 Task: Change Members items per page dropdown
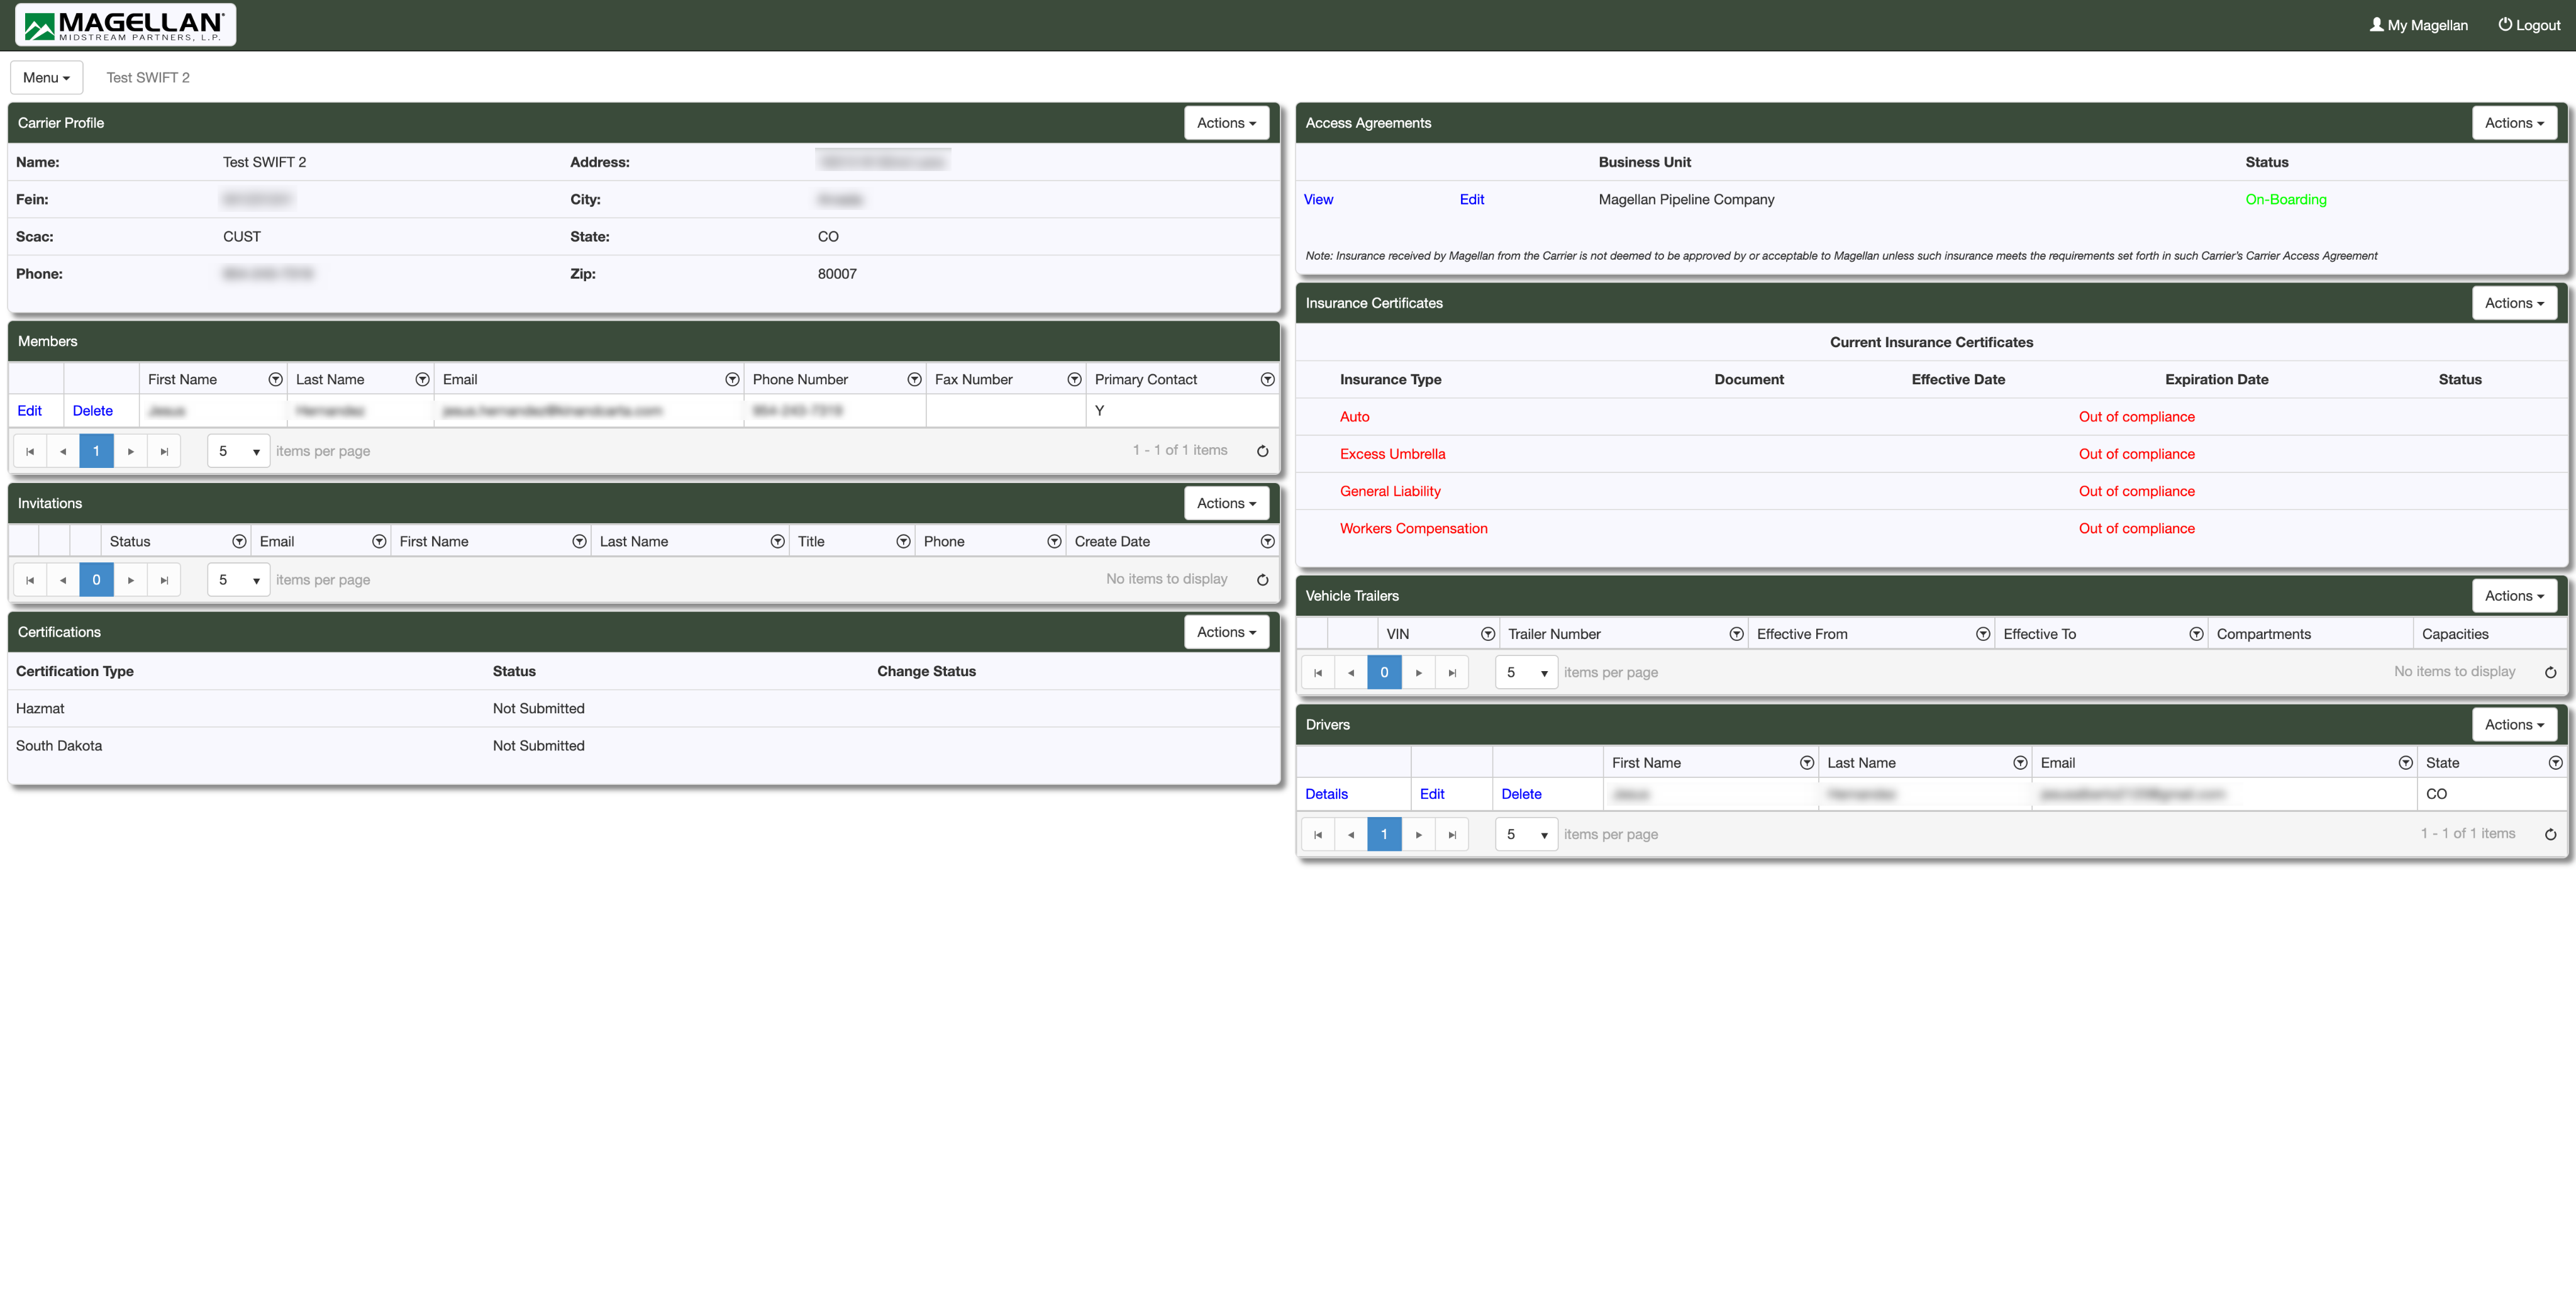point(238,451)
